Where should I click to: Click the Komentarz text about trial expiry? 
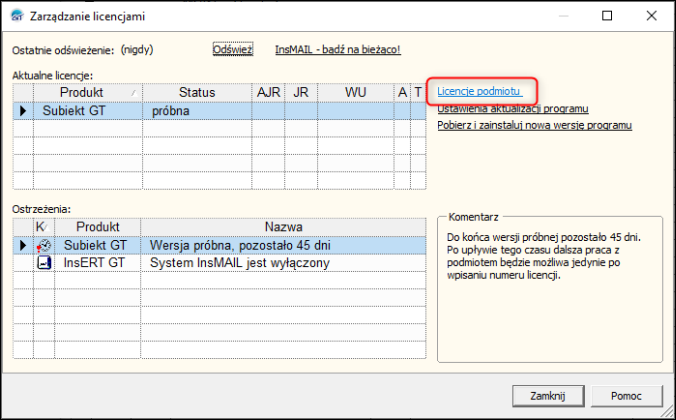pos(544,256)
